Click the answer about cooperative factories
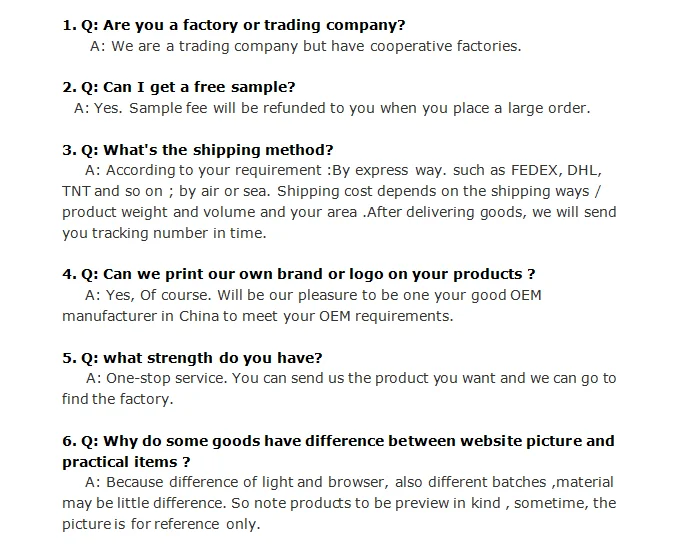 305,46
